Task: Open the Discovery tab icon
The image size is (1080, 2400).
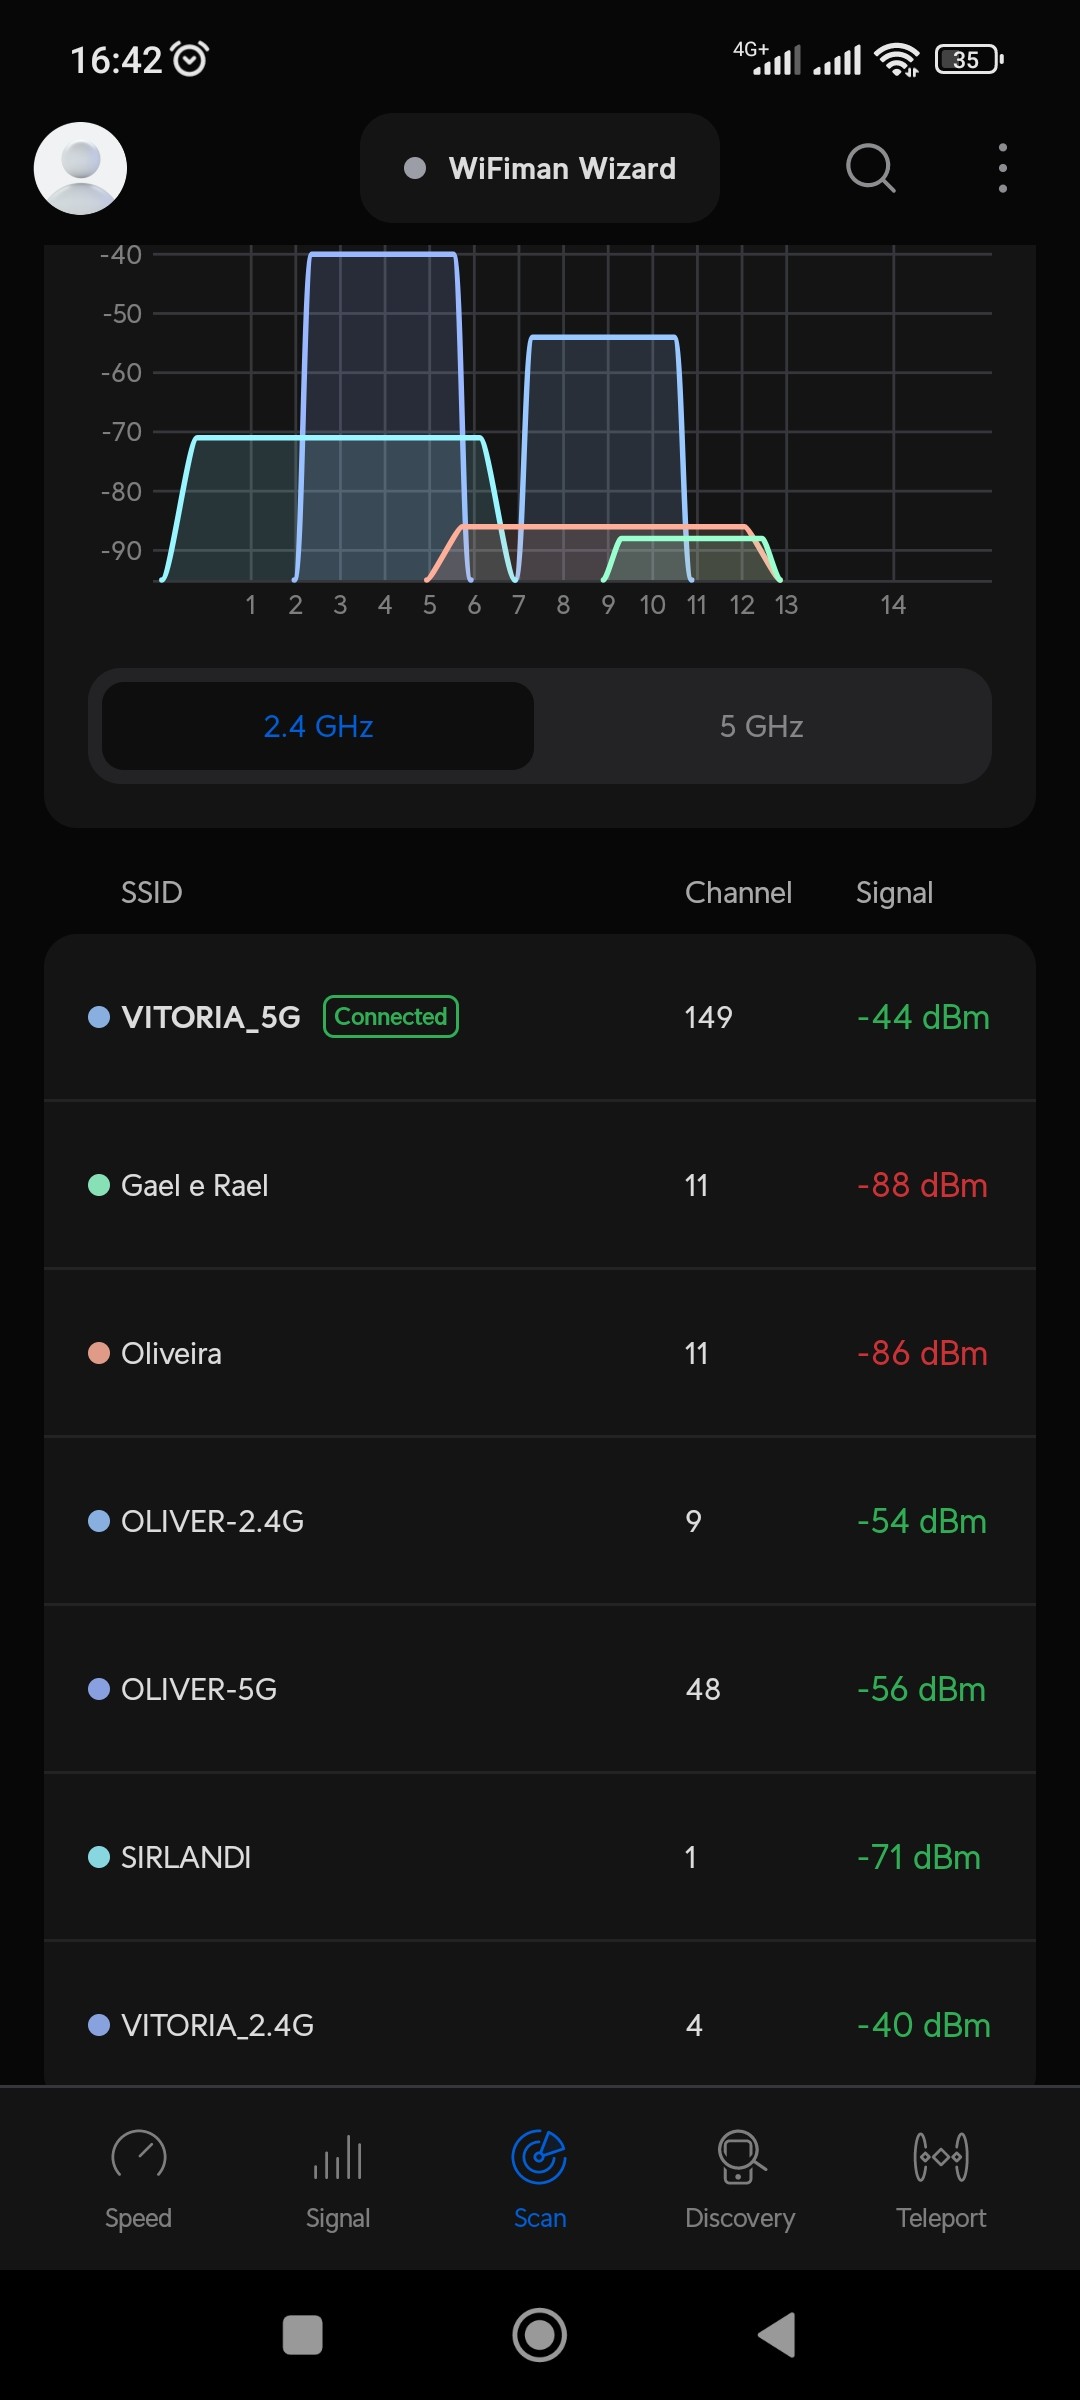Action: [740, 2157]
